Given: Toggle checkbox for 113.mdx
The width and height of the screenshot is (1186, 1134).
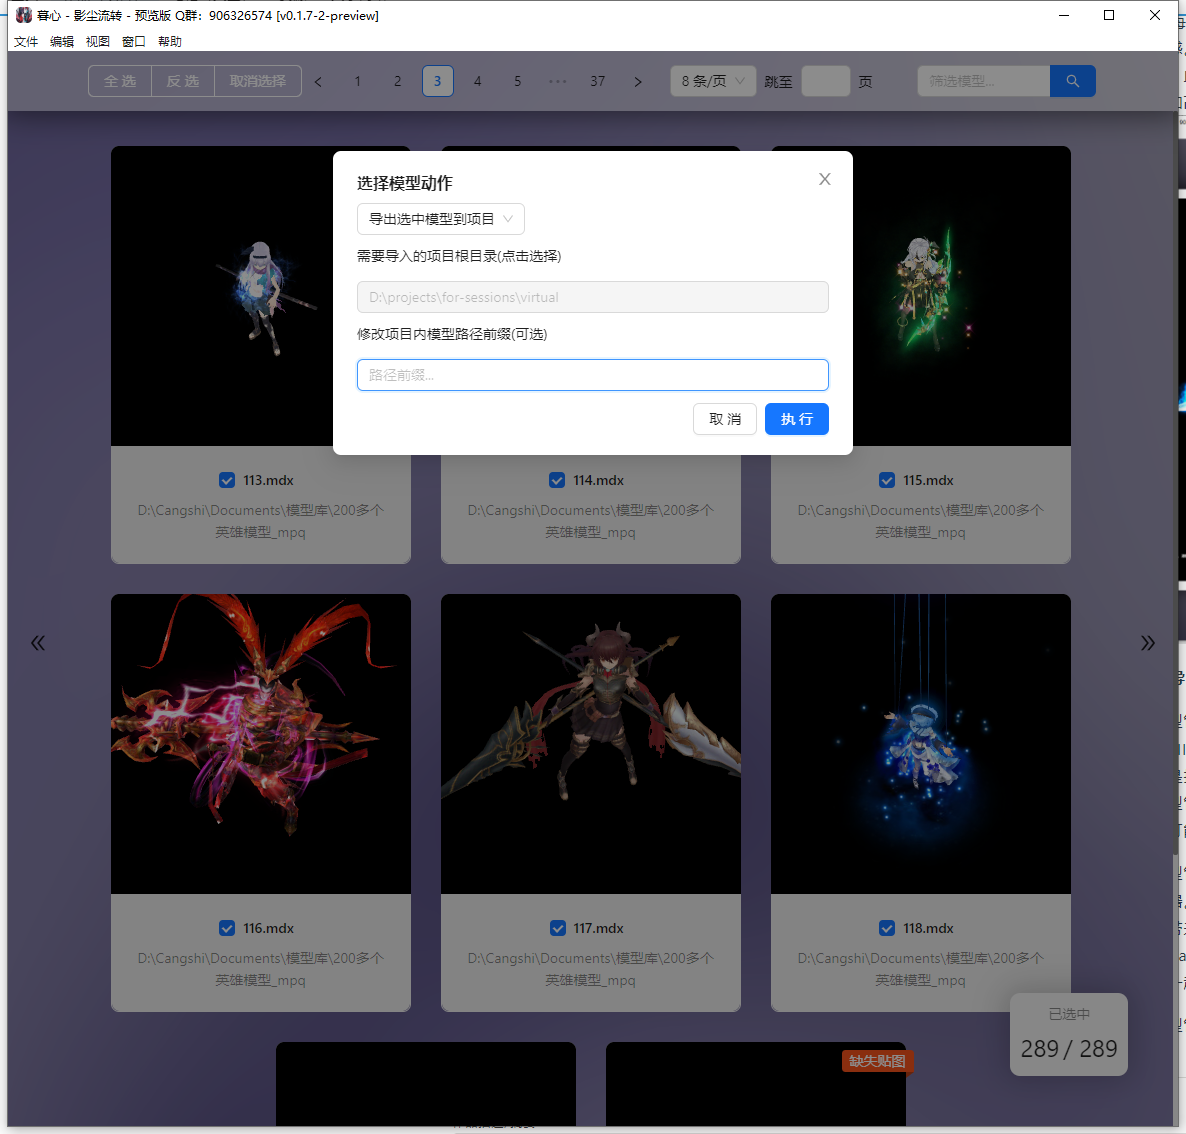Looking at the screenshot, I should click(x=227, y=480).
